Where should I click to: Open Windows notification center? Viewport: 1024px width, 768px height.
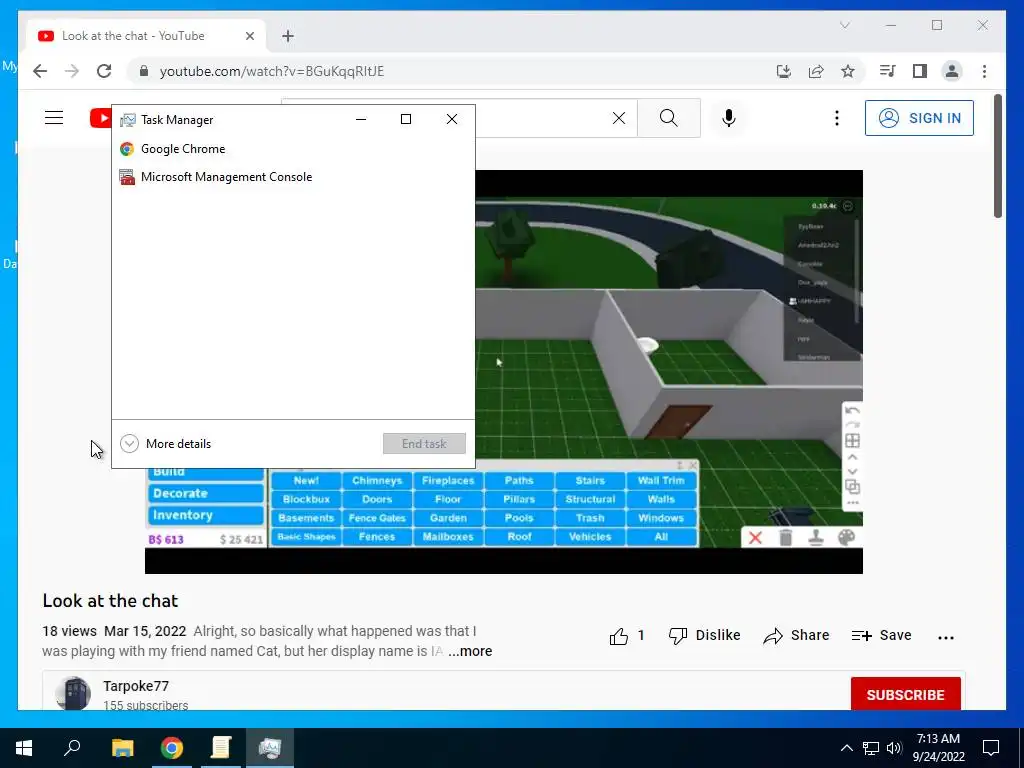click(x=991, y=748)
